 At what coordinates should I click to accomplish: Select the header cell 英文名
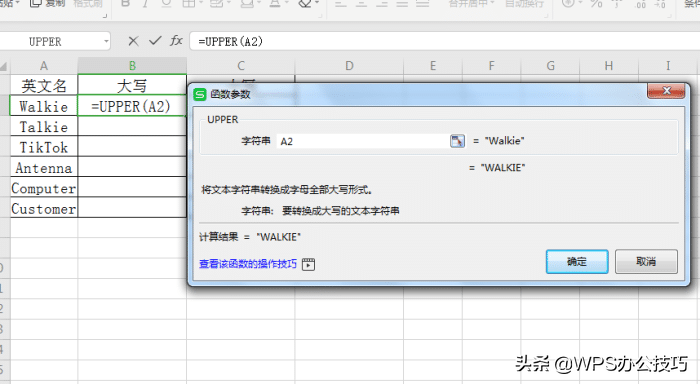(x=44, y=85)
